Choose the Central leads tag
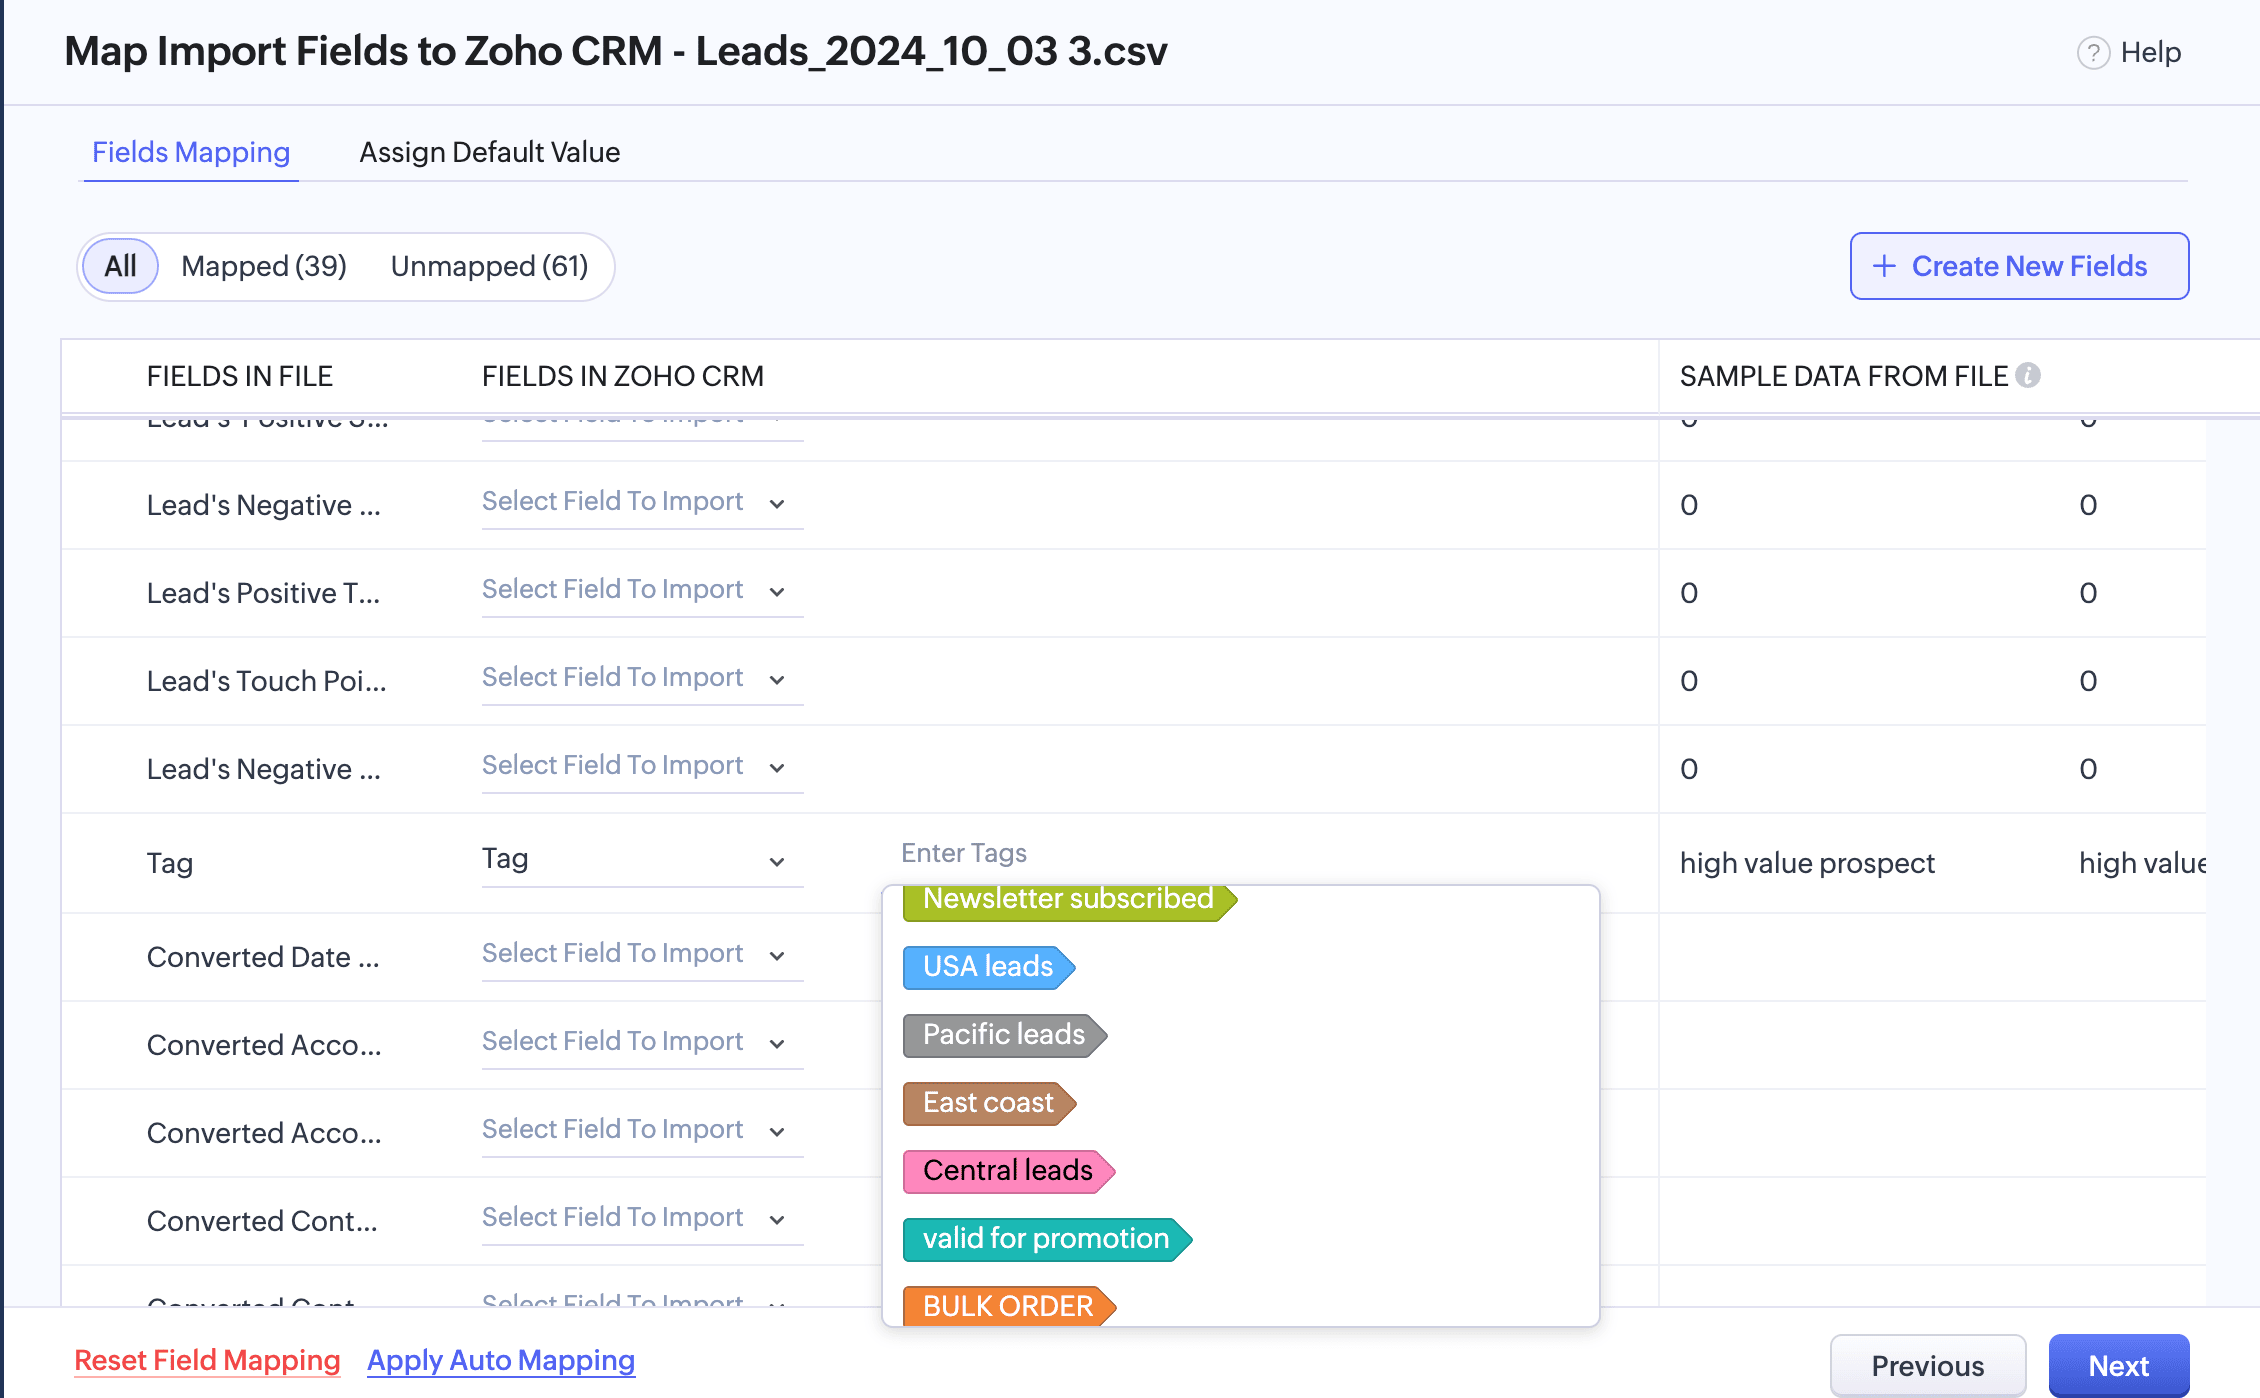 coord(1007,1171)
